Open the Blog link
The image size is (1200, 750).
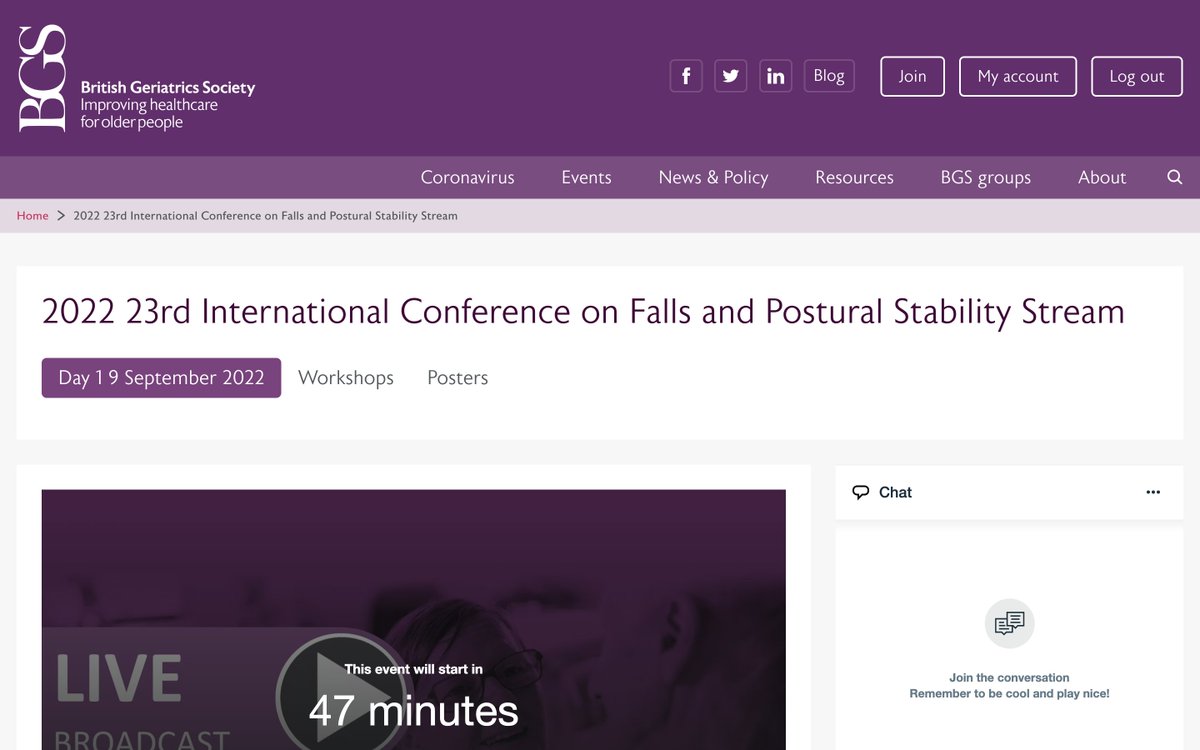(x=829, y=76)
